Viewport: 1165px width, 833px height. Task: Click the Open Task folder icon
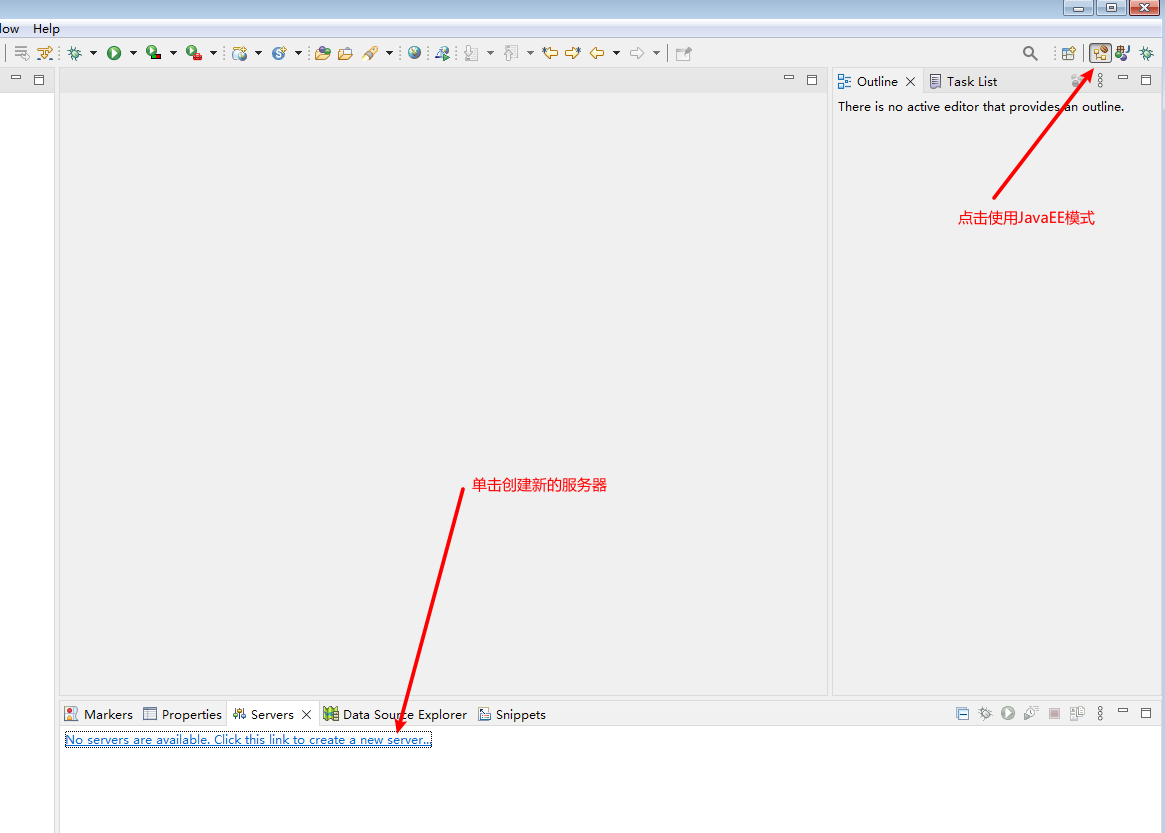click(x=345, y=53)
